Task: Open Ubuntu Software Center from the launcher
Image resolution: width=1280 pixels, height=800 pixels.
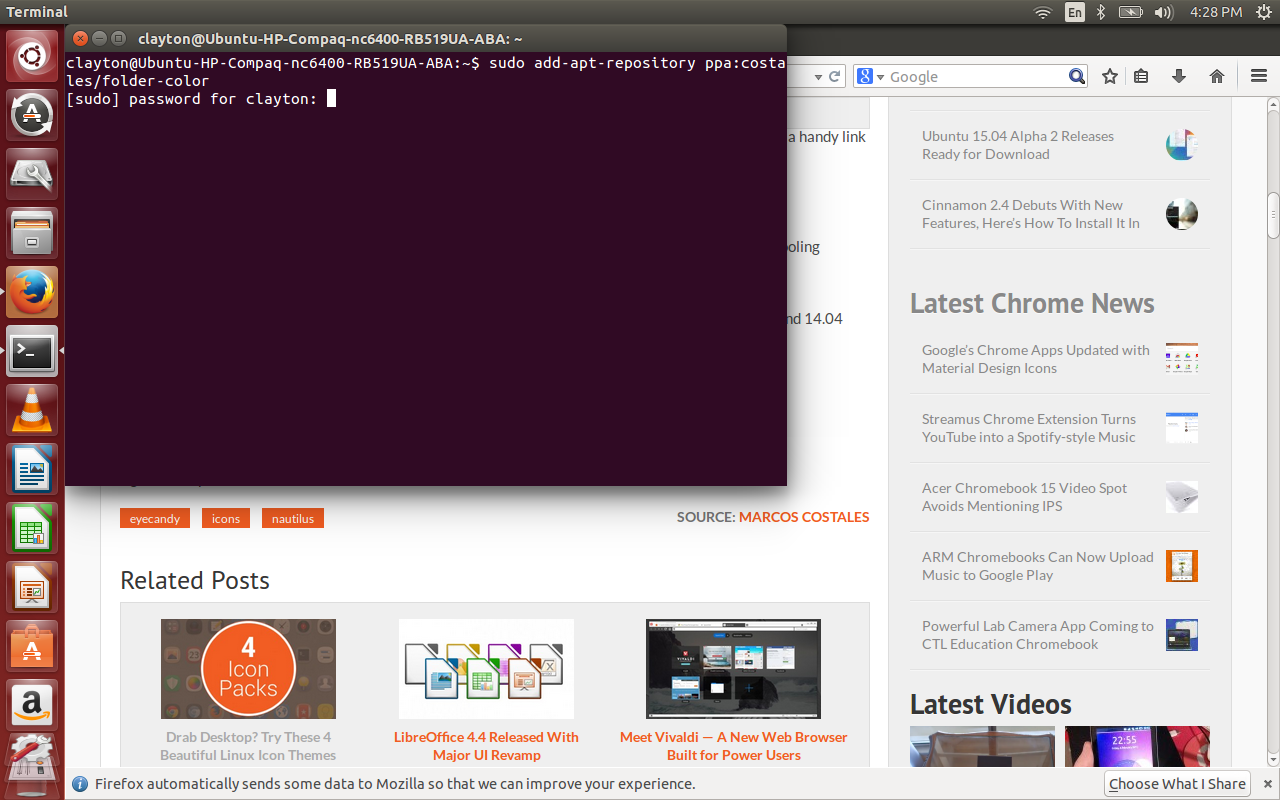Action: [31, 647]
